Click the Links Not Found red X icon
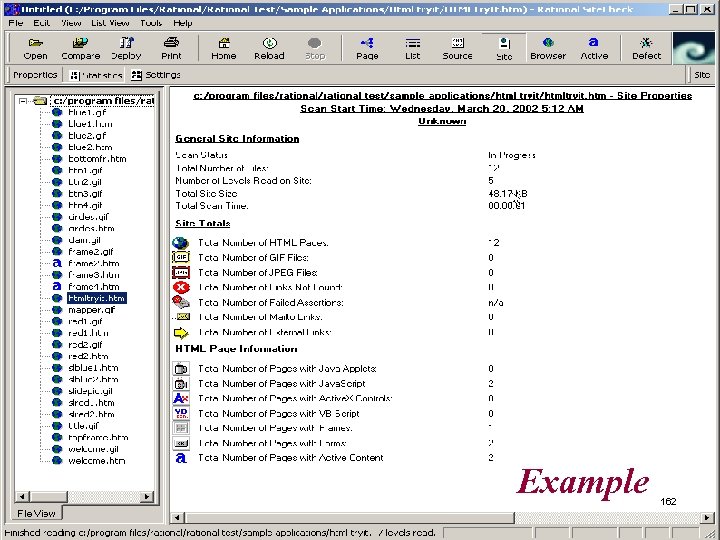 click(180, 287)
